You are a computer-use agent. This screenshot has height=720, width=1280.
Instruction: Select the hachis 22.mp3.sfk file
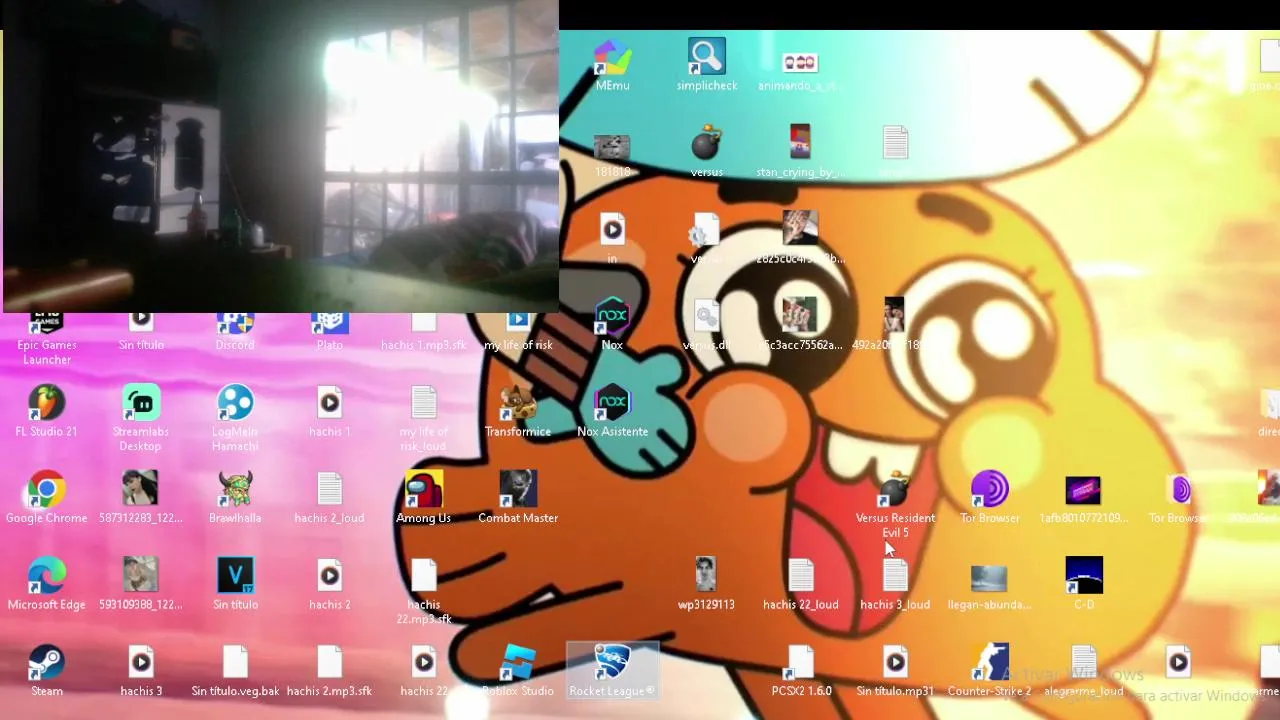[x=424, y=592]
